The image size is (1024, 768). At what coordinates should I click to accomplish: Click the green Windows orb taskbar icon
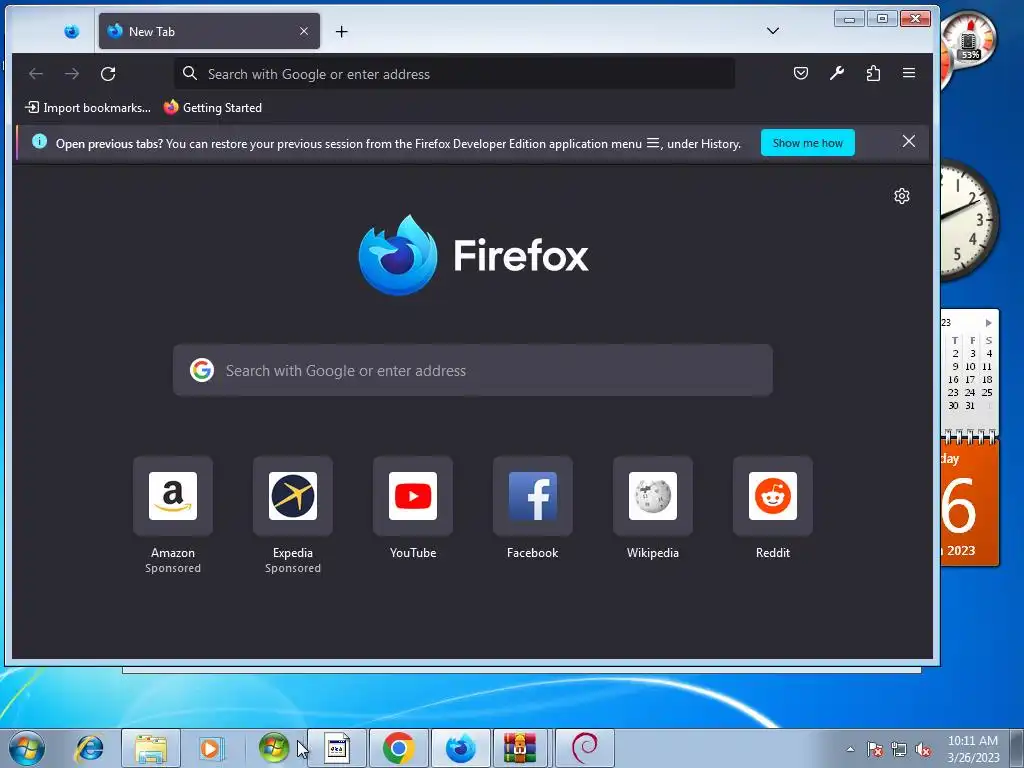click(274, 748)
